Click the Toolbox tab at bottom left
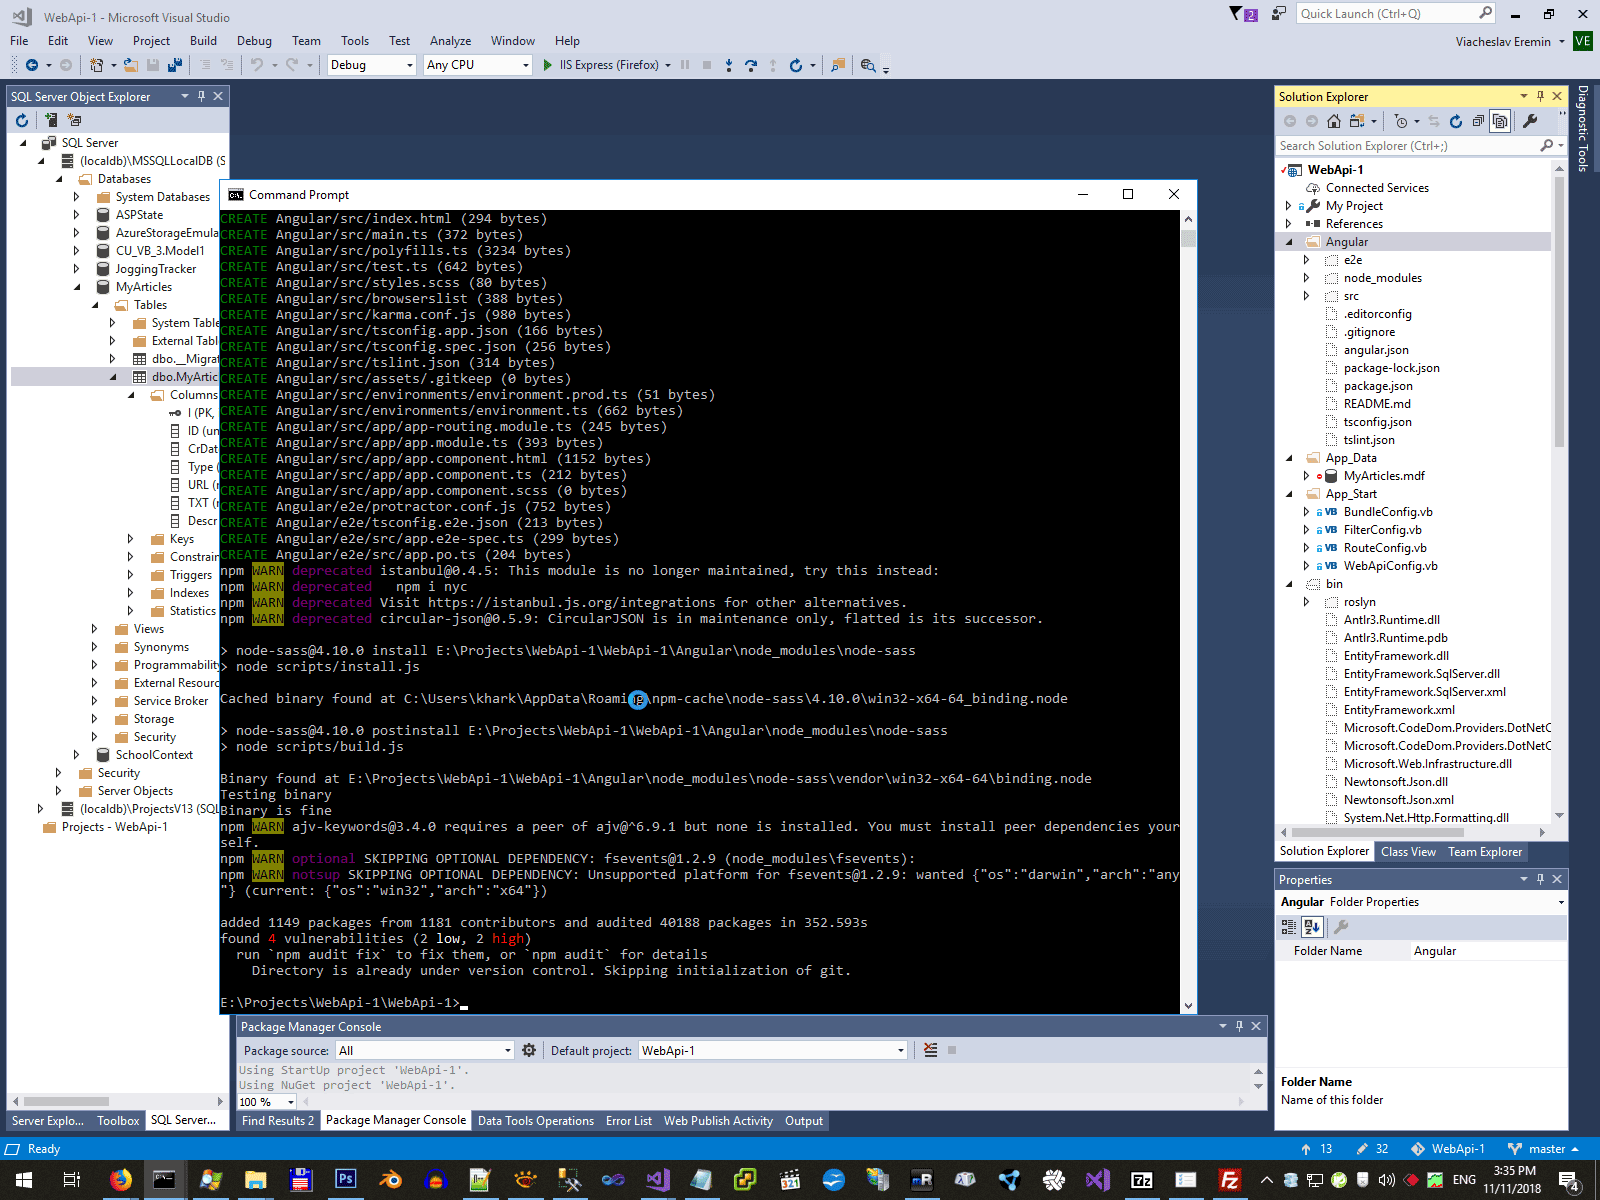Image resolution: width=1600 pixels, height=1200 pixels. 118,1121
